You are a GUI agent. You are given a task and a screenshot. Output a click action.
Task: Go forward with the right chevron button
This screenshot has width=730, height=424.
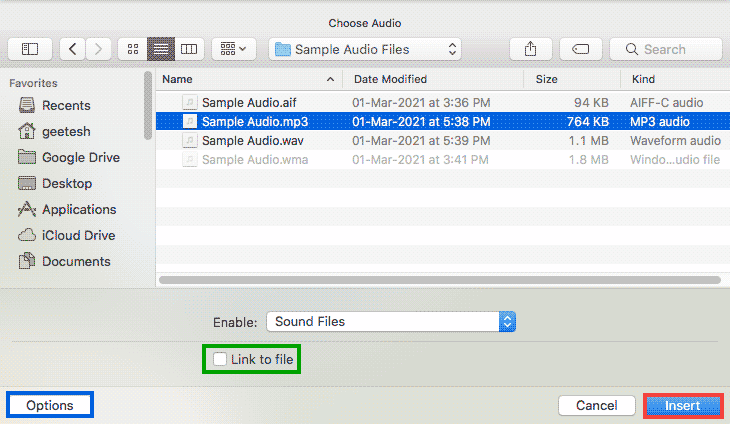click(x=98, y=49)
